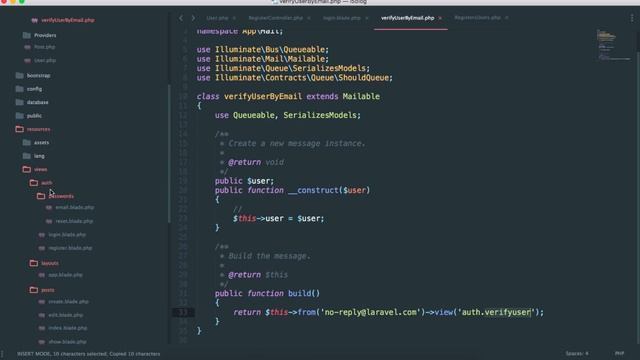Go forward with the right arrow
Viewport: 640px width, 360px height.
pyautogui.click(x=193, y=18)
